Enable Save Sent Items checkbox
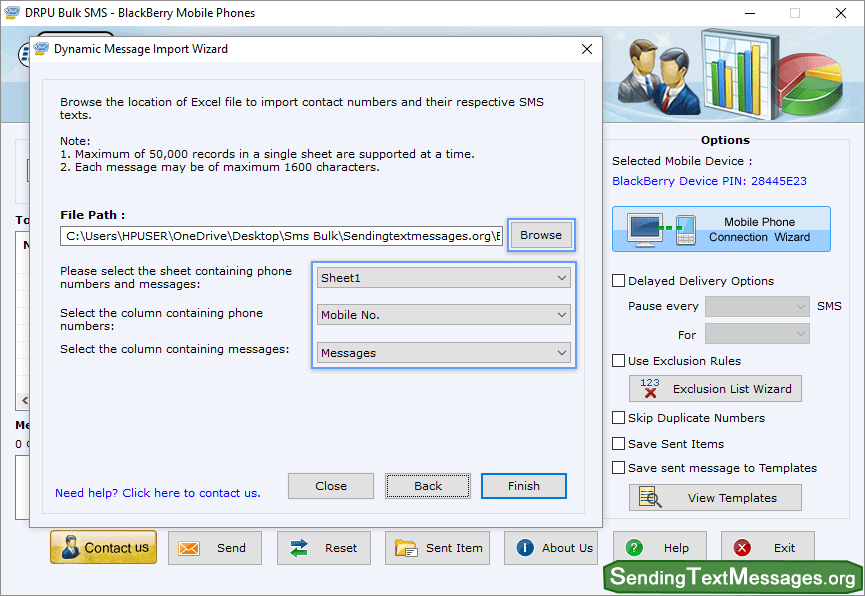Image resolution: width=865 pixels, height=596 pixels. pos(618,443)
